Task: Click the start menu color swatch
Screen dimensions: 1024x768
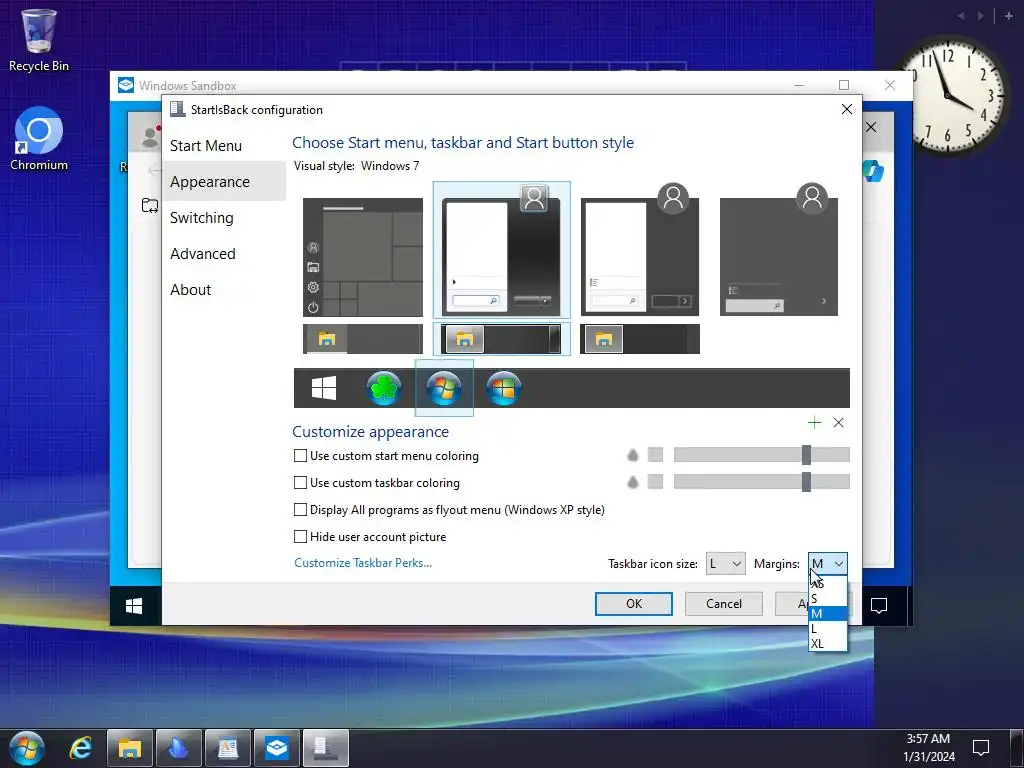Action: (655, 455)
